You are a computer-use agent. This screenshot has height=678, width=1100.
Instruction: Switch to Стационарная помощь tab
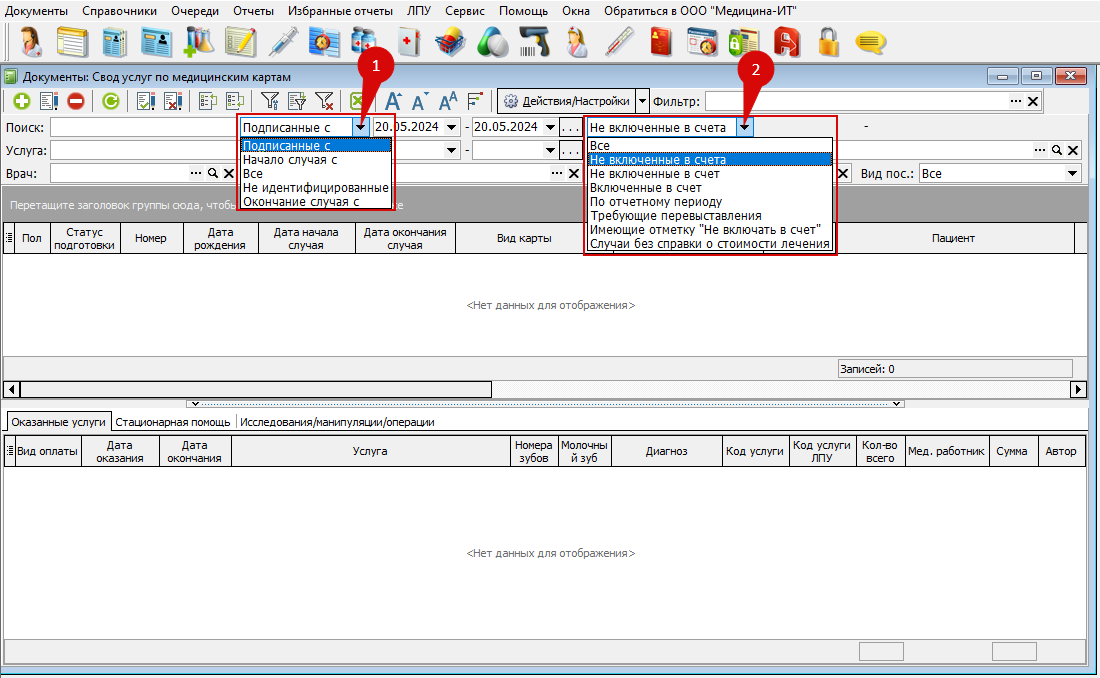(x=173, y=422)
